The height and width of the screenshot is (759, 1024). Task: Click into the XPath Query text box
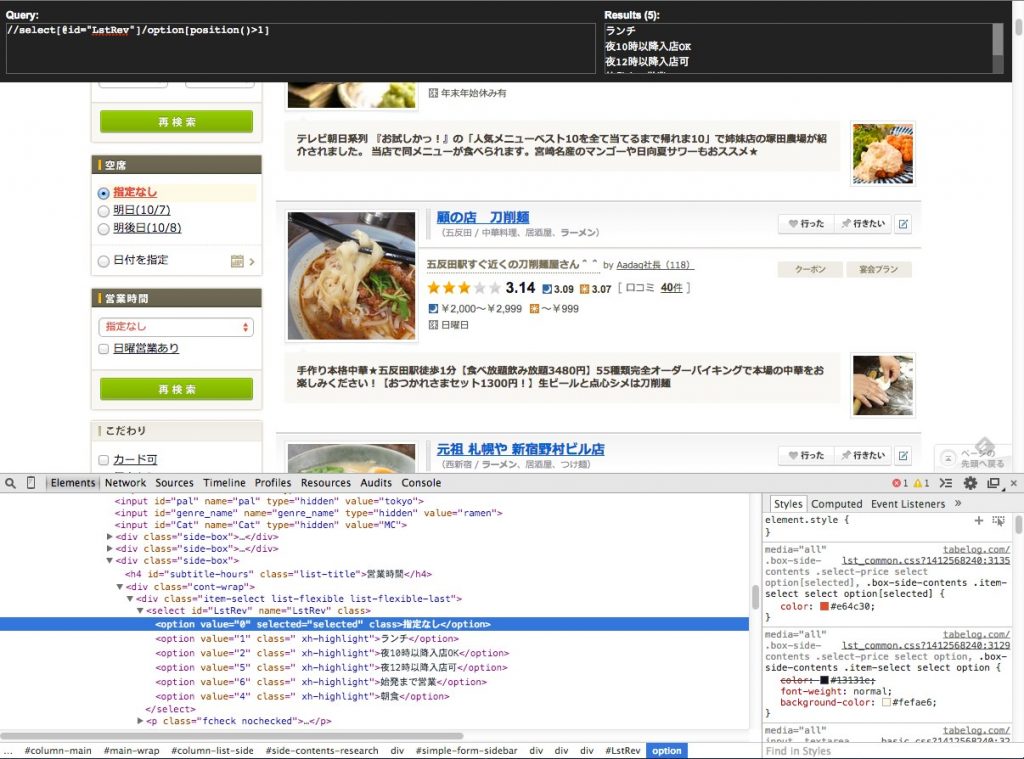[x=300, y=48]
